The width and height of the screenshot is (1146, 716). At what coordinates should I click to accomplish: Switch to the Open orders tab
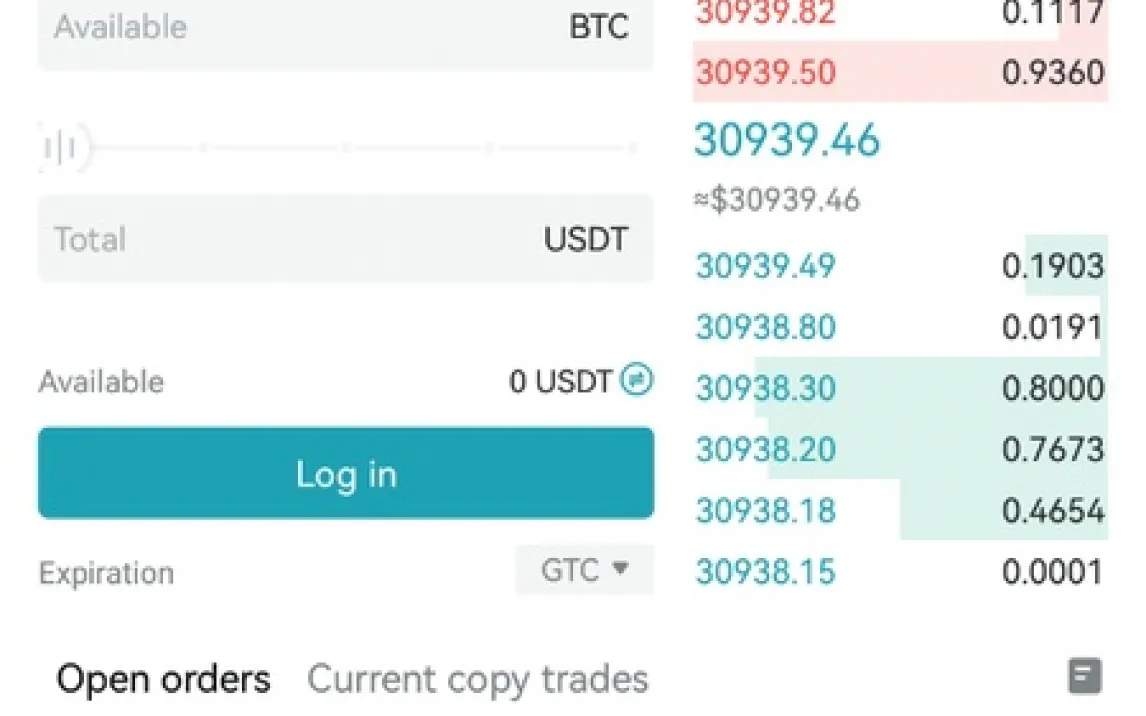pyautogui.click(x=163, y=679)
